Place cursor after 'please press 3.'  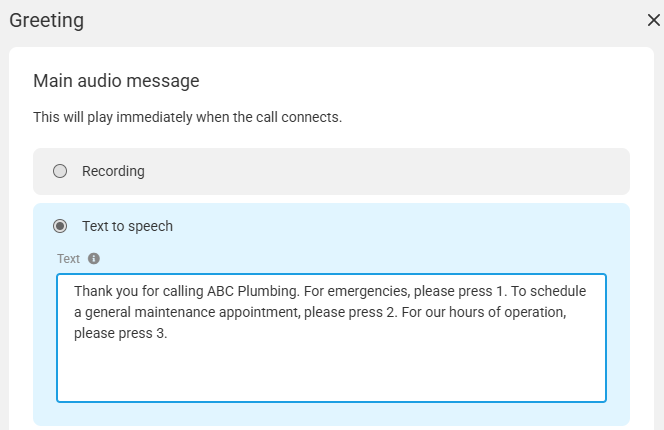pyautogui.click(x=168, y=333)
